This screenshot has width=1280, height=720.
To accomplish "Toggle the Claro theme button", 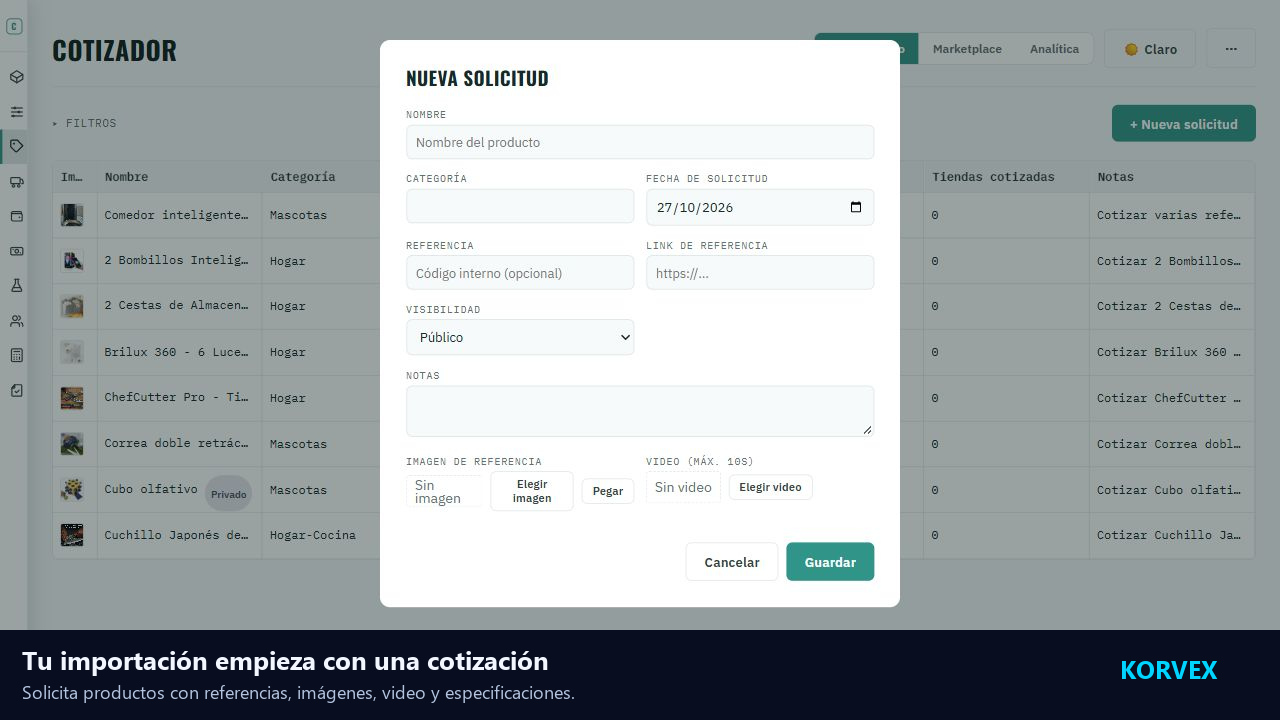I will coord(1150,49).
